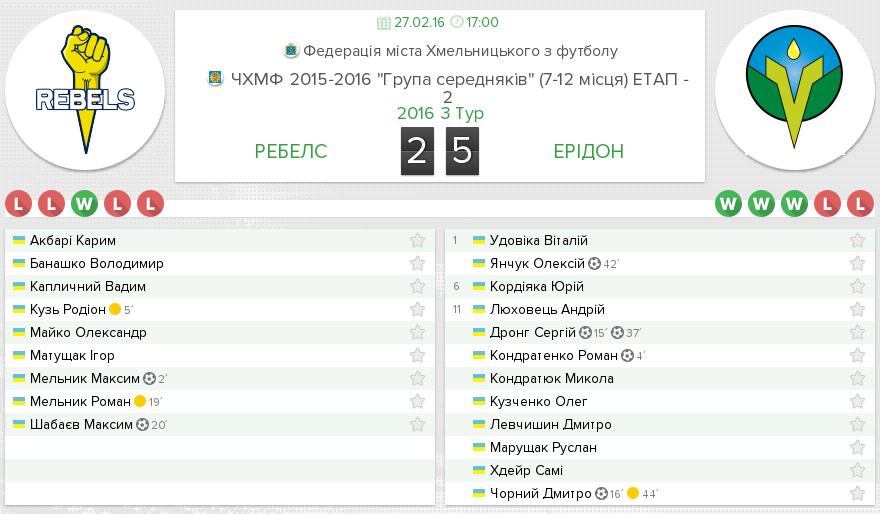Click the last red L badge in Eridon's form

[x=860, y=204]
